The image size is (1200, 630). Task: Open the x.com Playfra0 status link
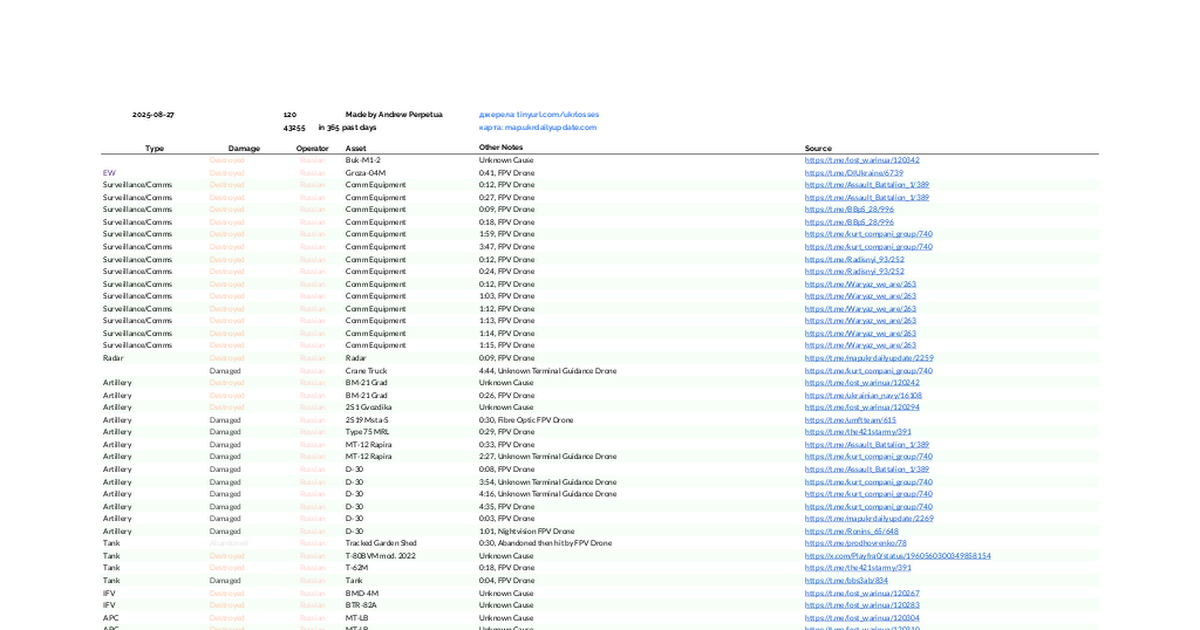click(898, 555)
